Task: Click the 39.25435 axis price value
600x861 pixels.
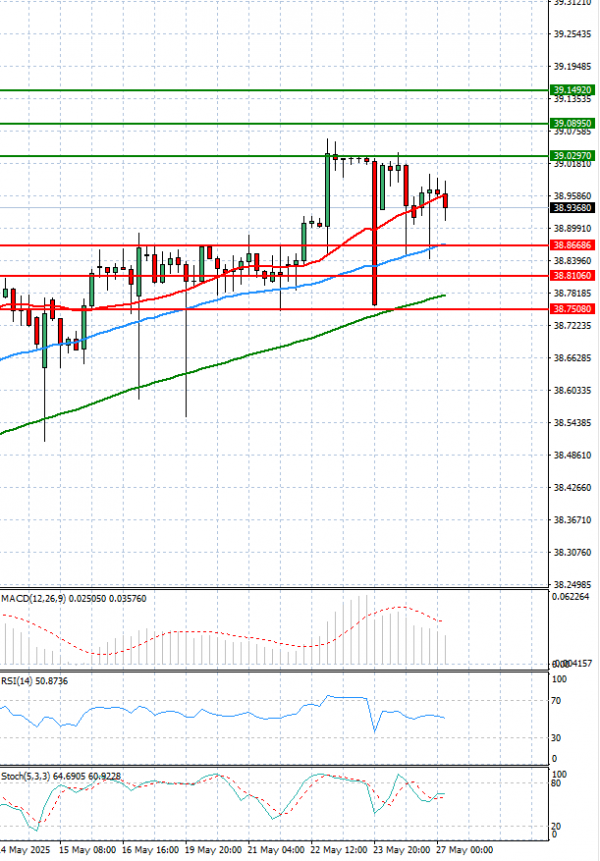Action: click(x=572, y=34)
